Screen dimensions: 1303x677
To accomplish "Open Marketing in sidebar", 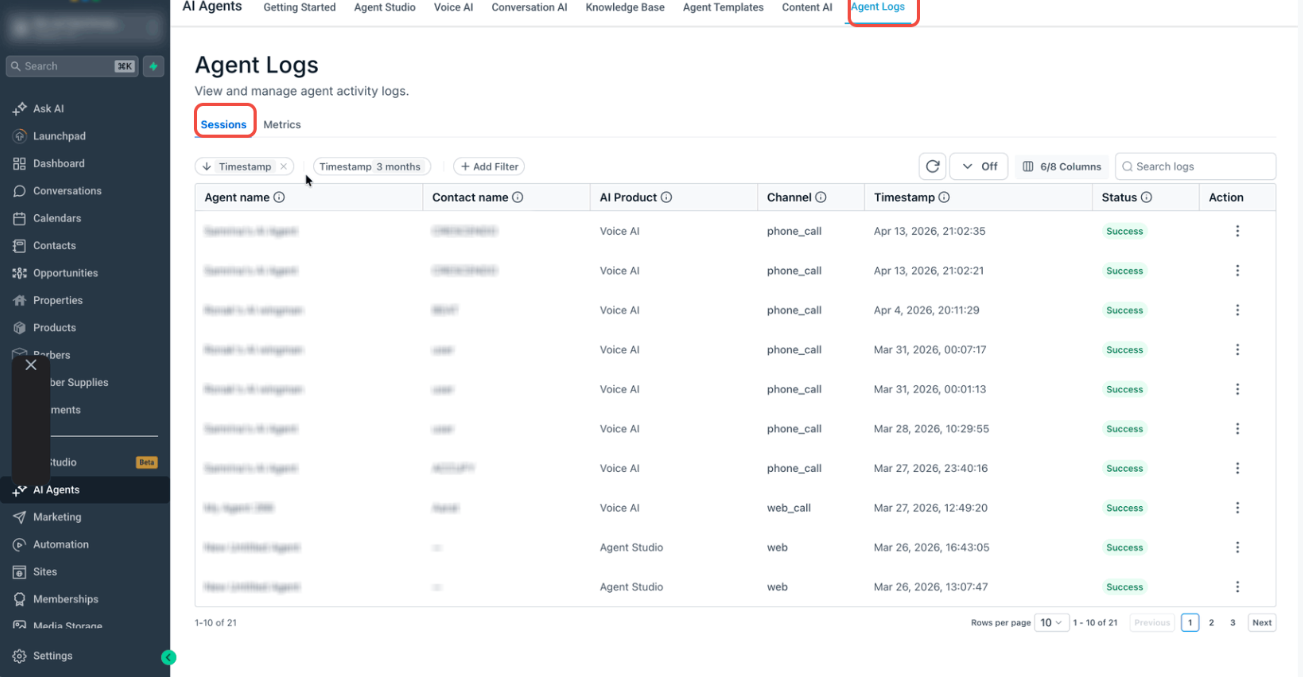I will (x=57, y=517).
